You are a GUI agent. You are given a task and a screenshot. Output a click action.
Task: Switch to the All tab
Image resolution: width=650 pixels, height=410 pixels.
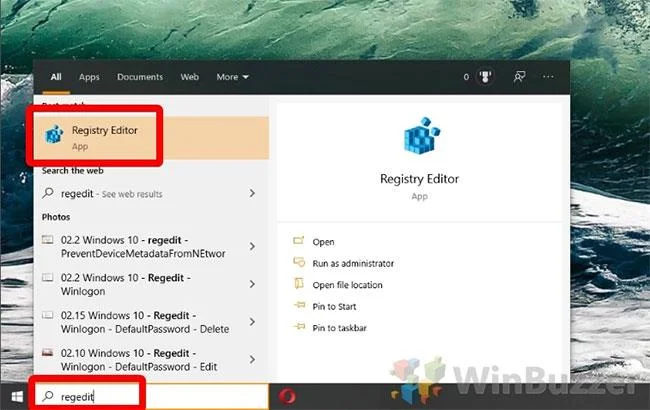pos(56,77)
